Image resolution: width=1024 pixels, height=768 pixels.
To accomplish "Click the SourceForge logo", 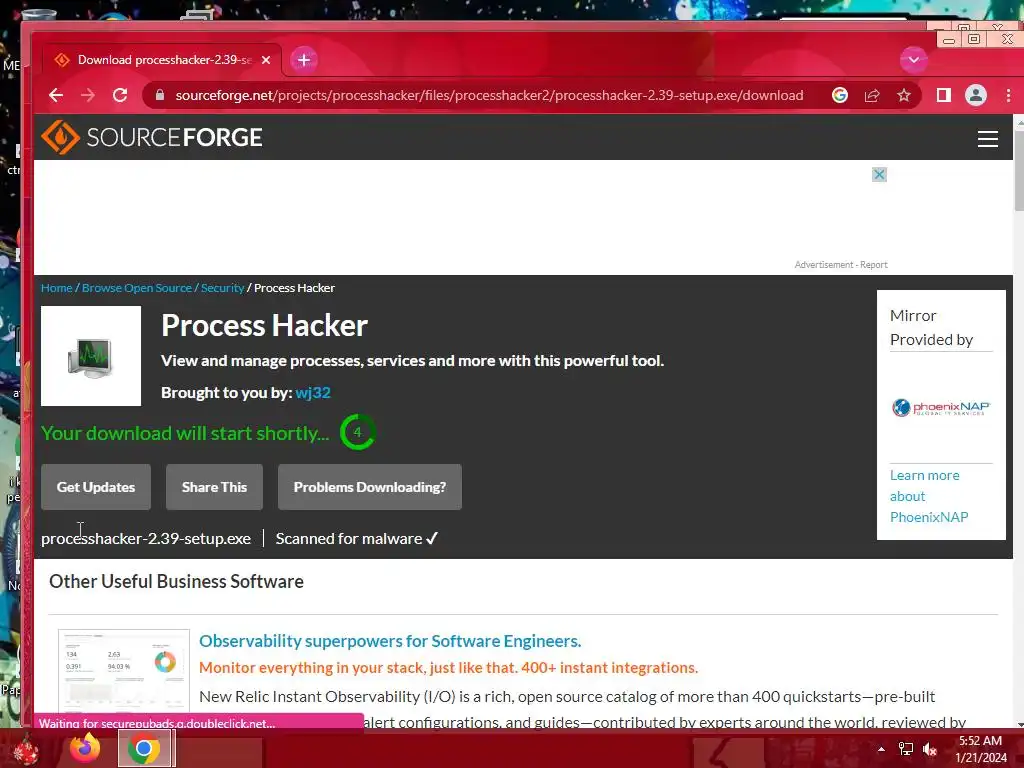I will 152,137.
